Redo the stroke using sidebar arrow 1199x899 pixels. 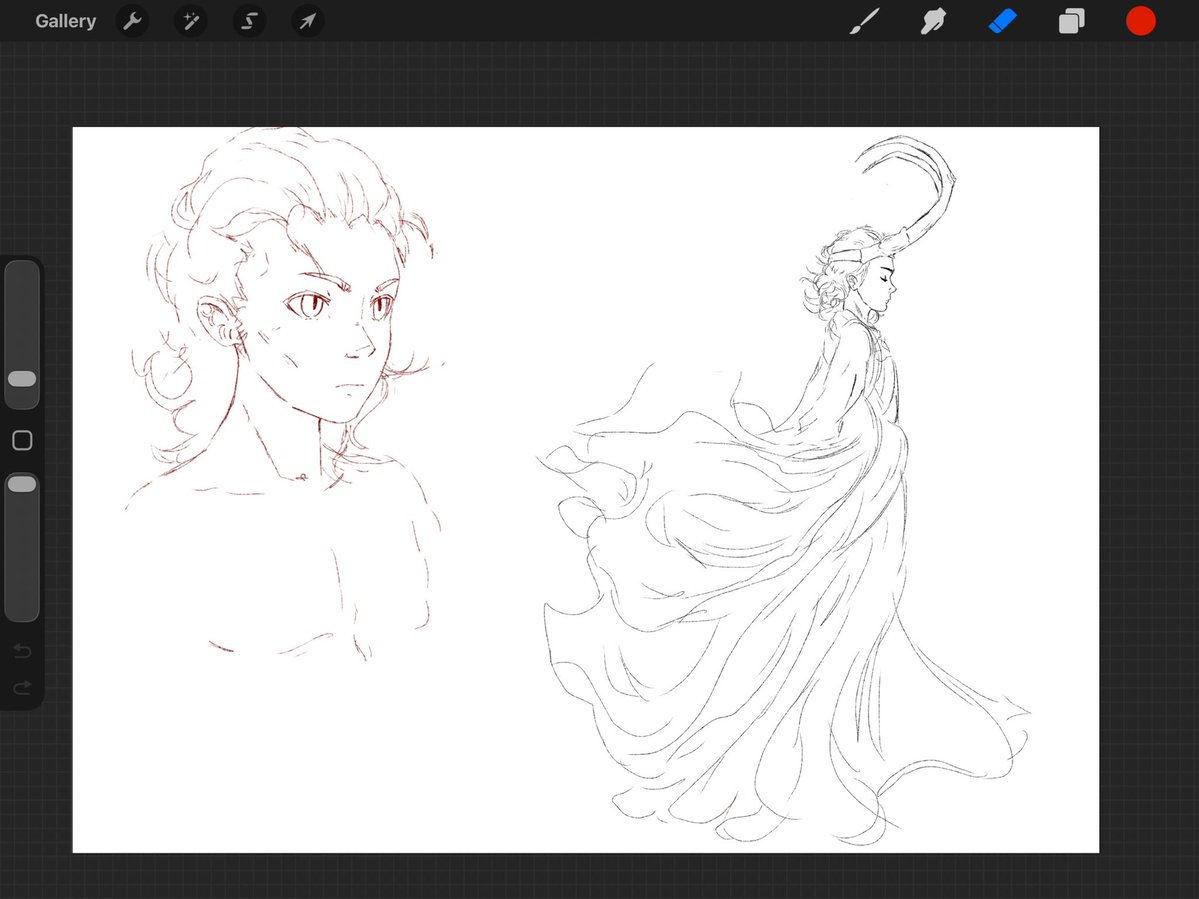click(x=22, y=688)
